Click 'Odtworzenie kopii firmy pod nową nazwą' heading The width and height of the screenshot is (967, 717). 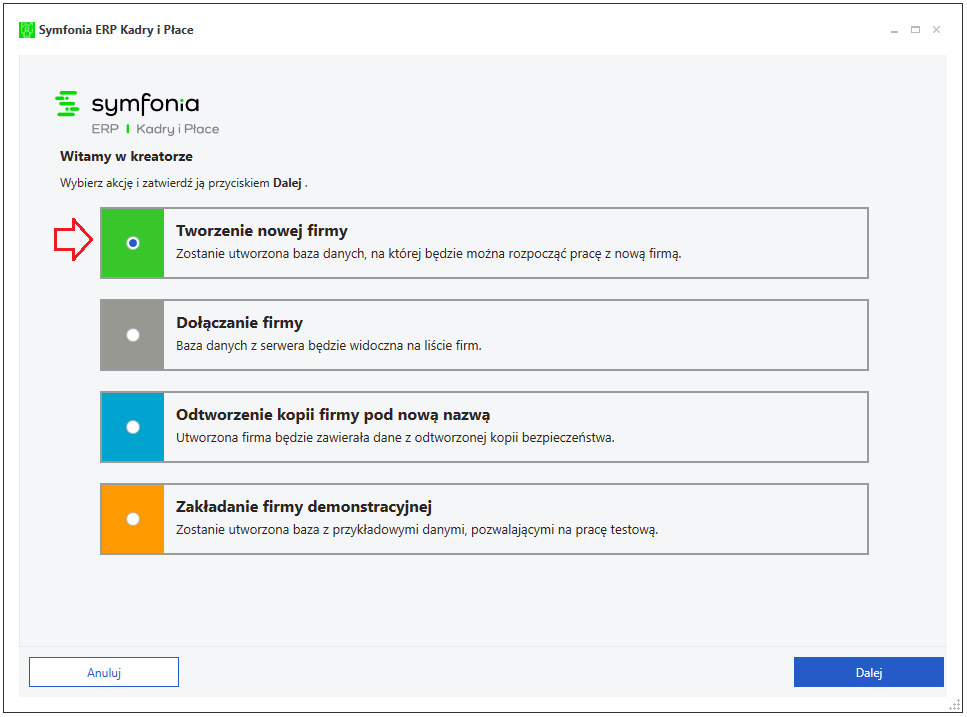[333, 415]
